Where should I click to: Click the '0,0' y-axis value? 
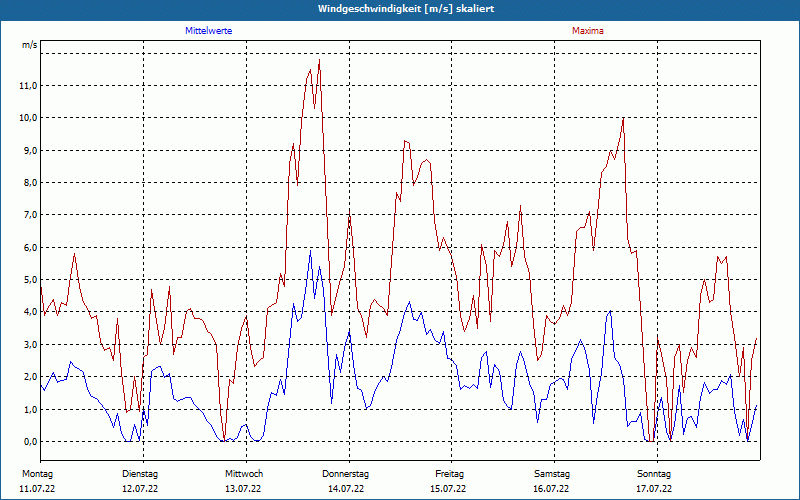pyautogui.click(x=30, y=441)
